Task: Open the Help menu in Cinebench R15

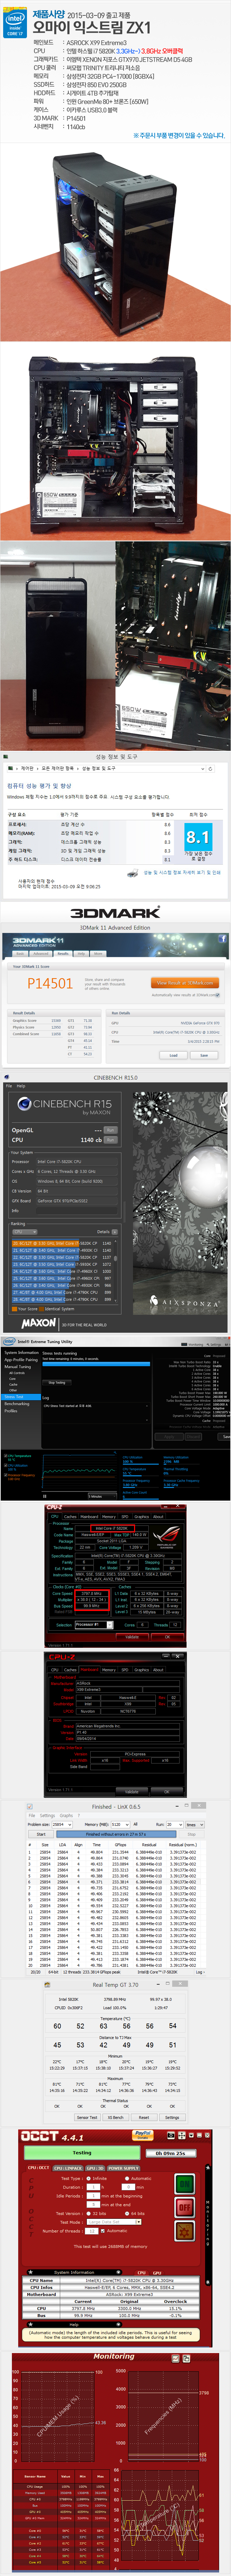Action: pyautogui.click(x=21, y=1086)
